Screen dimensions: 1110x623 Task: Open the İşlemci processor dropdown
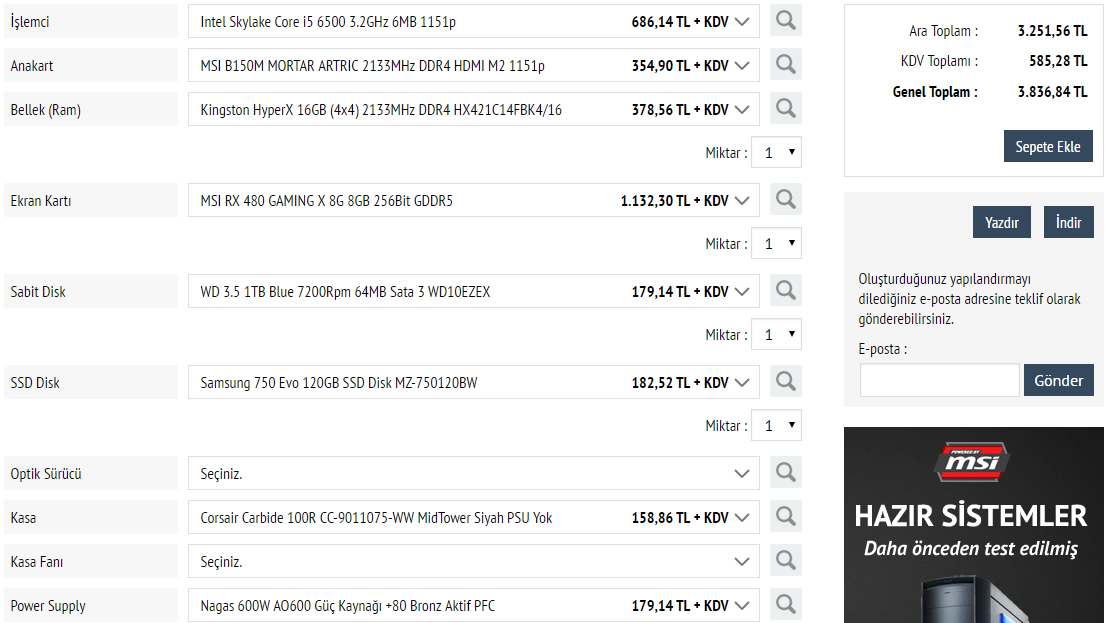point(474,21)
